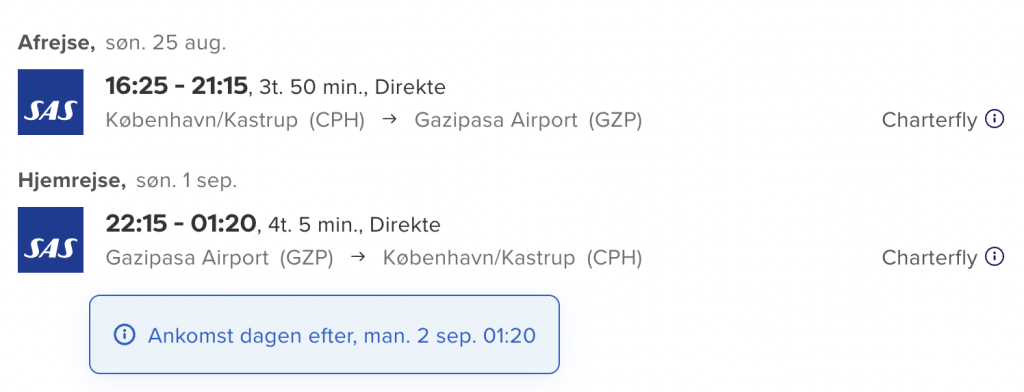Screen dimensions: 1024x392
Task: Open Charterfly info icon for Hjemrejse flight
Action: 994,257
